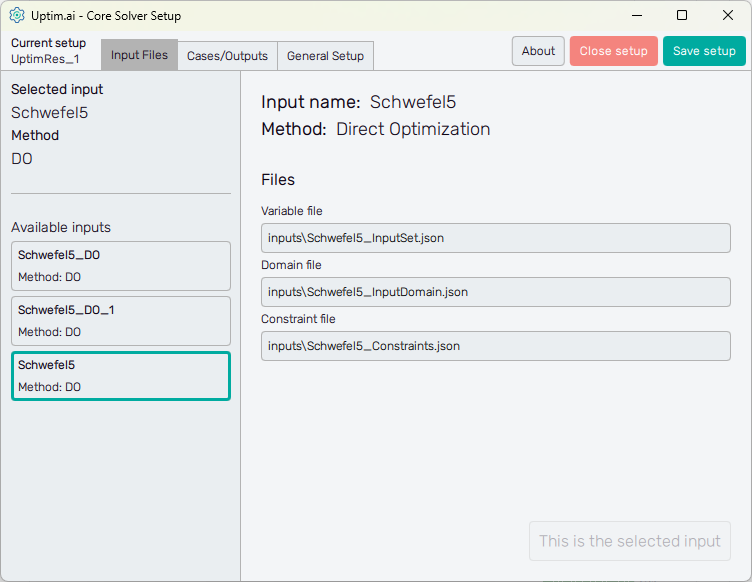Select the highlighted Schwefel5 input card
Viewport: 752px width, 582px height.
(x=121, y=376)
